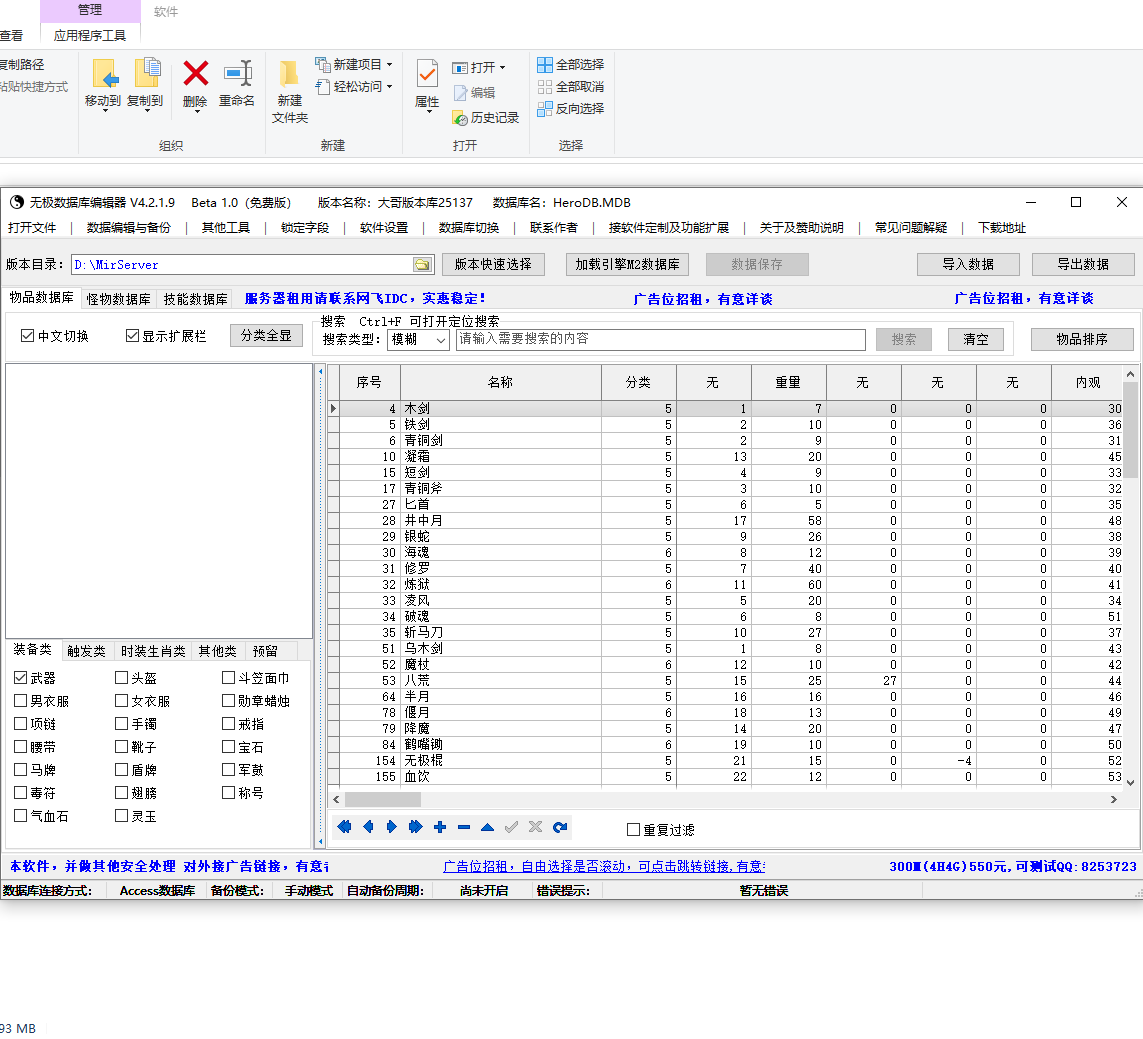Expand the 新建项目 dropdown in ribbon

coord(389,65)
